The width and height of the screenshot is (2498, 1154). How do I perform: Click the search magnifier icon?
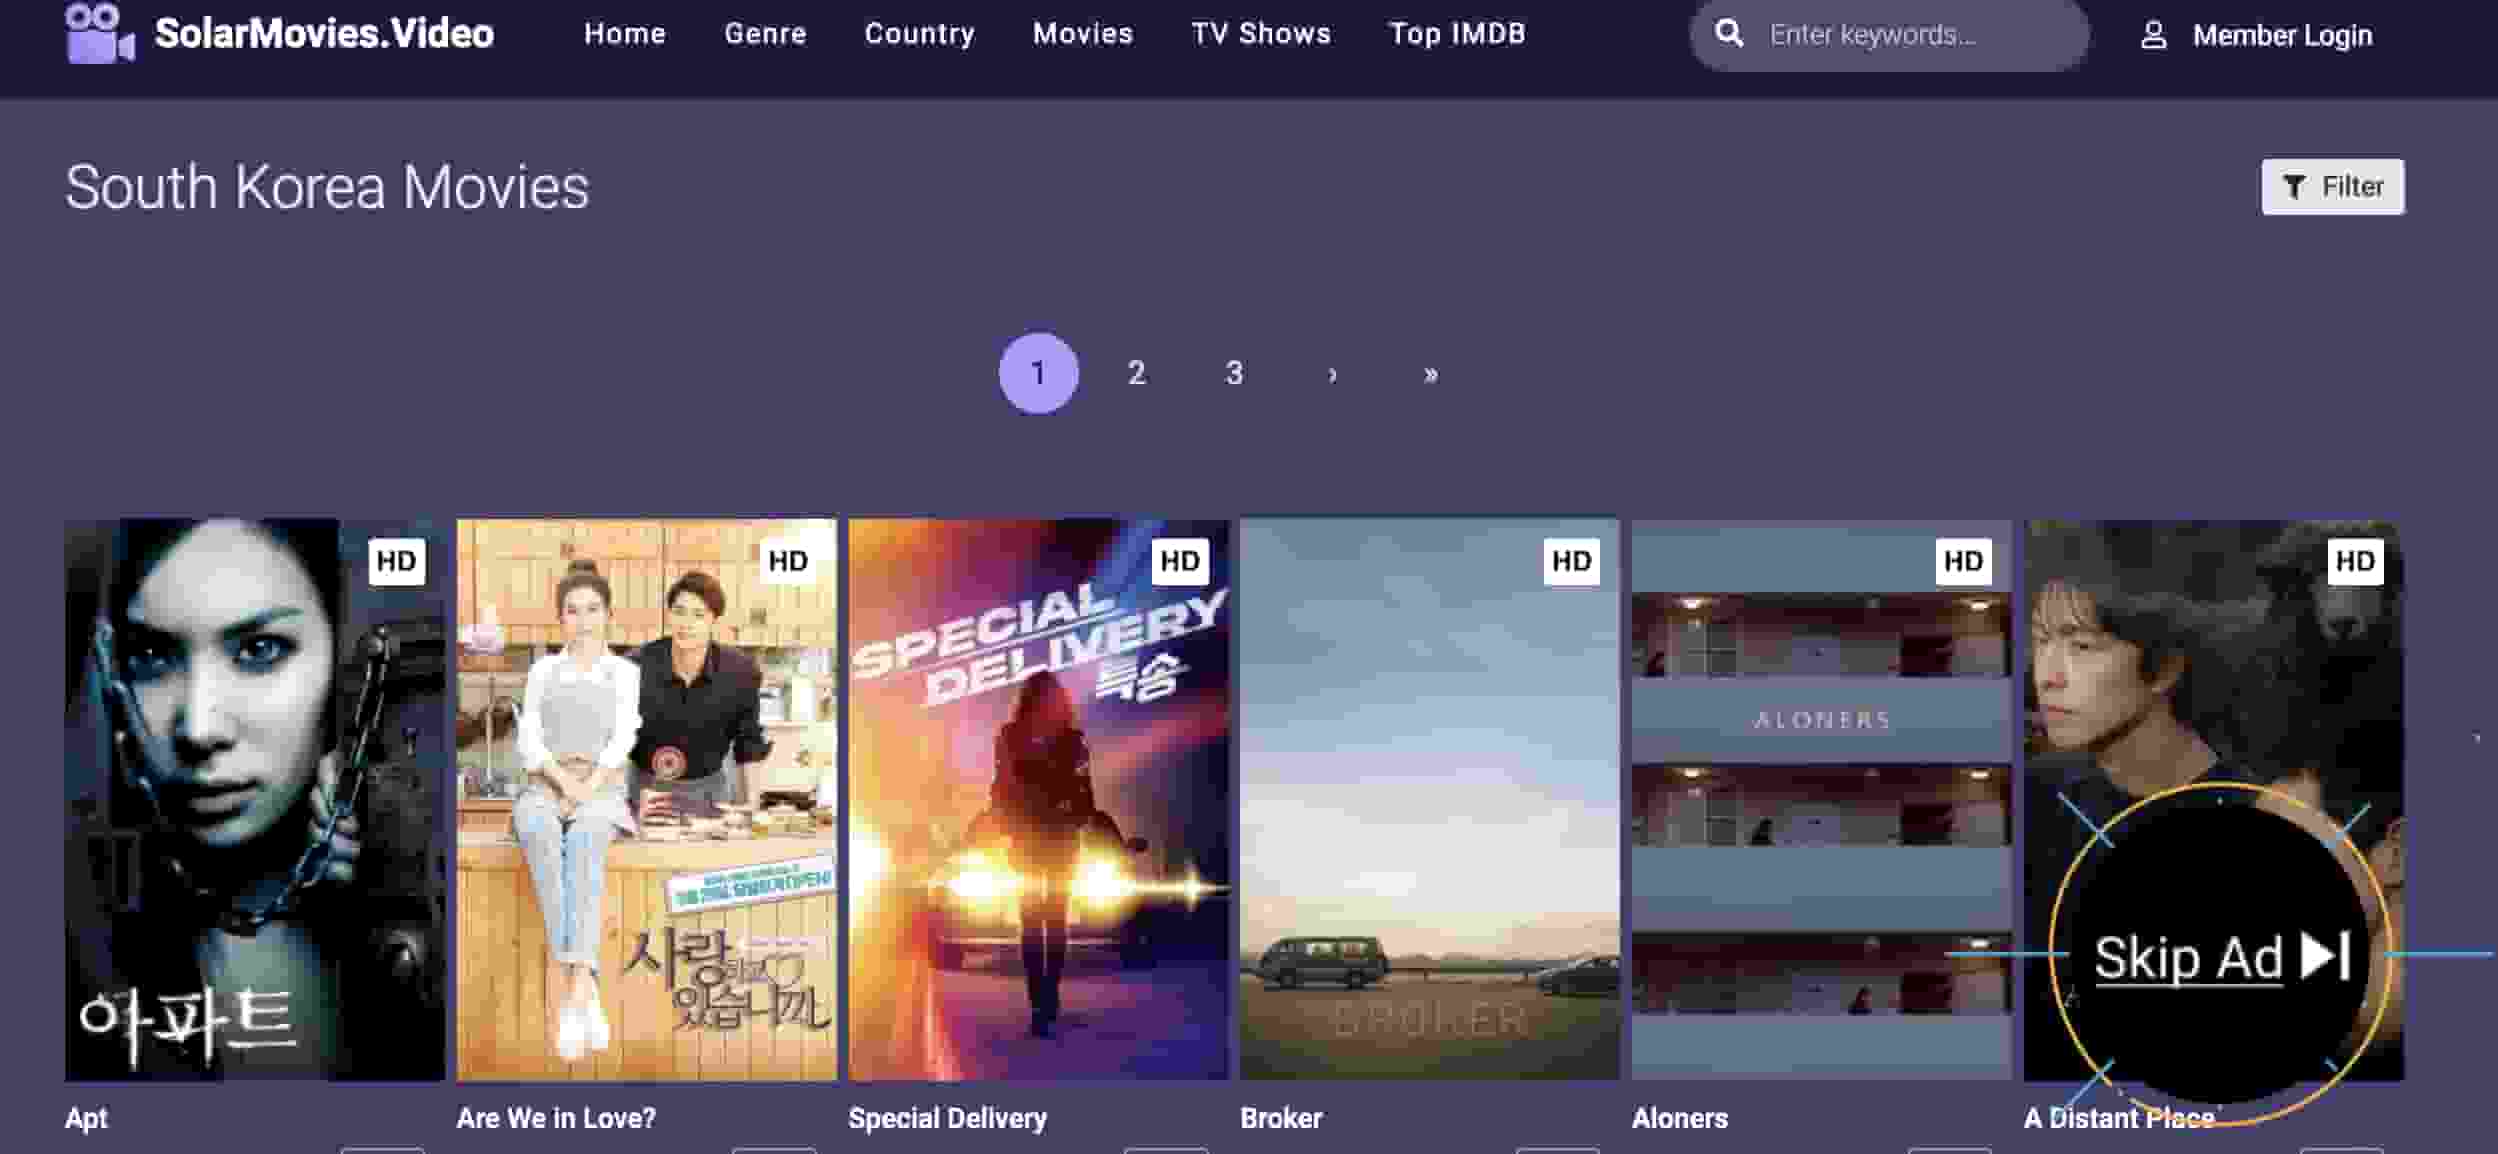pos(1729,34)
